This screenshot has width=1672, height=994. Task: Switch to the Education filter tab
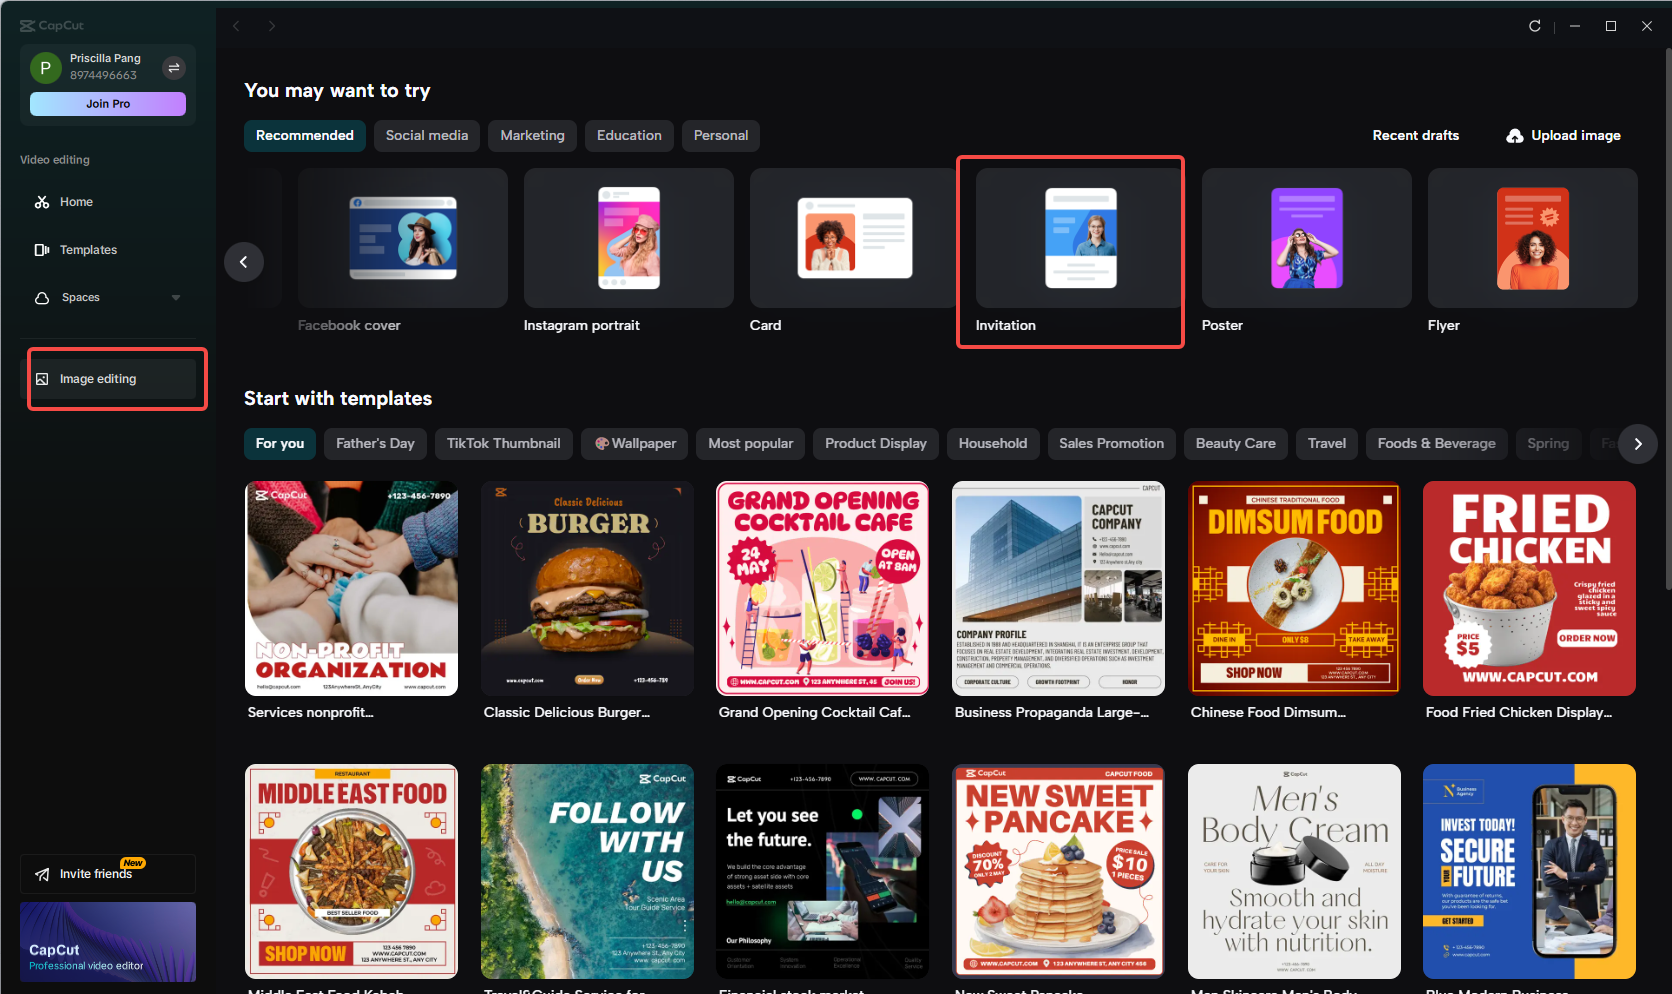click(x=628, y=135)
